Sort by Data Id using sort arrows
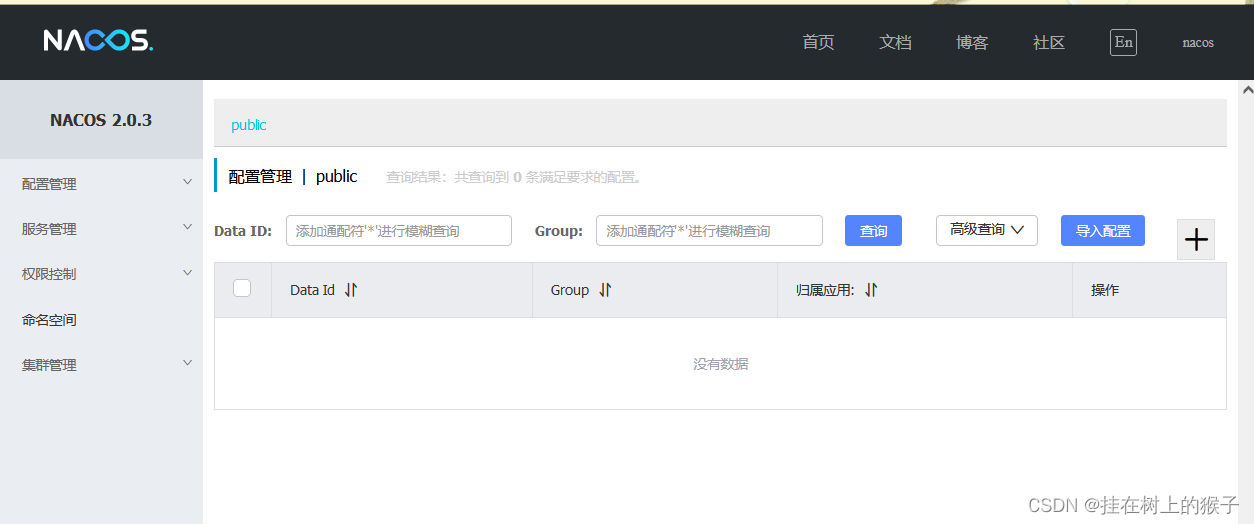This screenshot has width=1254, height=524. 351,290
